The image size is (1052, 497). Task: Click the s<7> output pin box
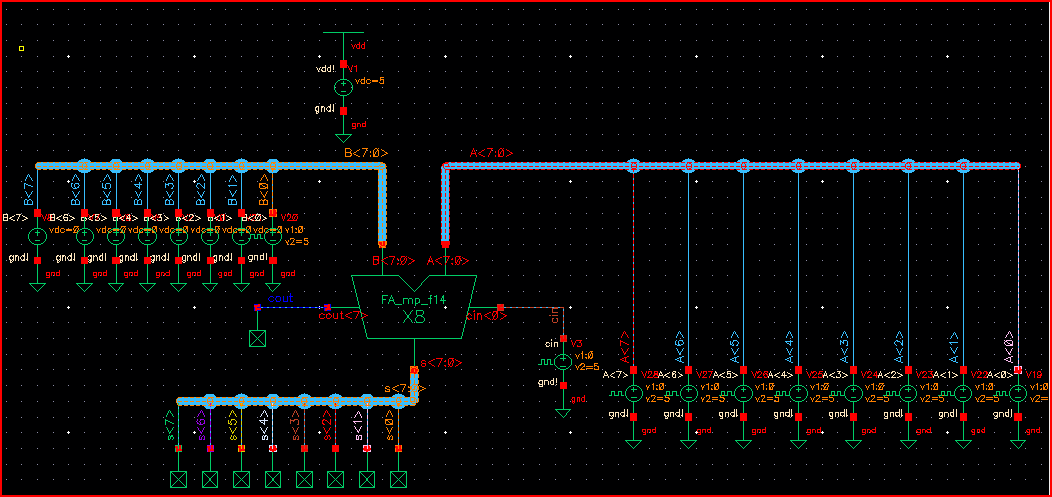point(178,480)
